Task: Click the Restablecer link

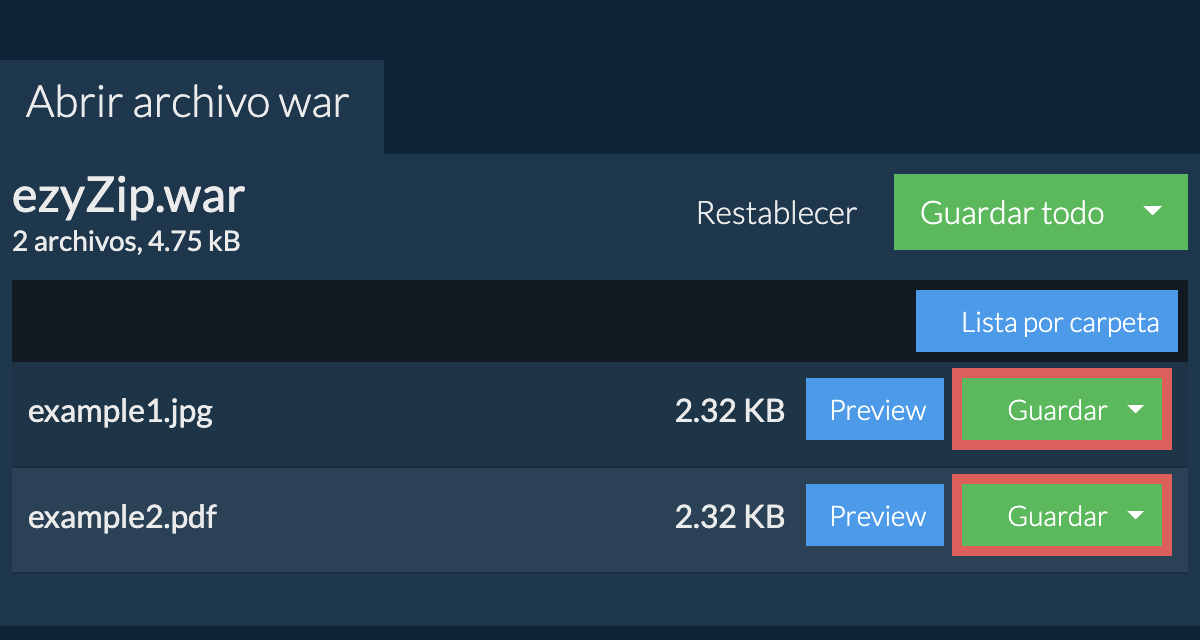Action: click(x=776, y=213)
